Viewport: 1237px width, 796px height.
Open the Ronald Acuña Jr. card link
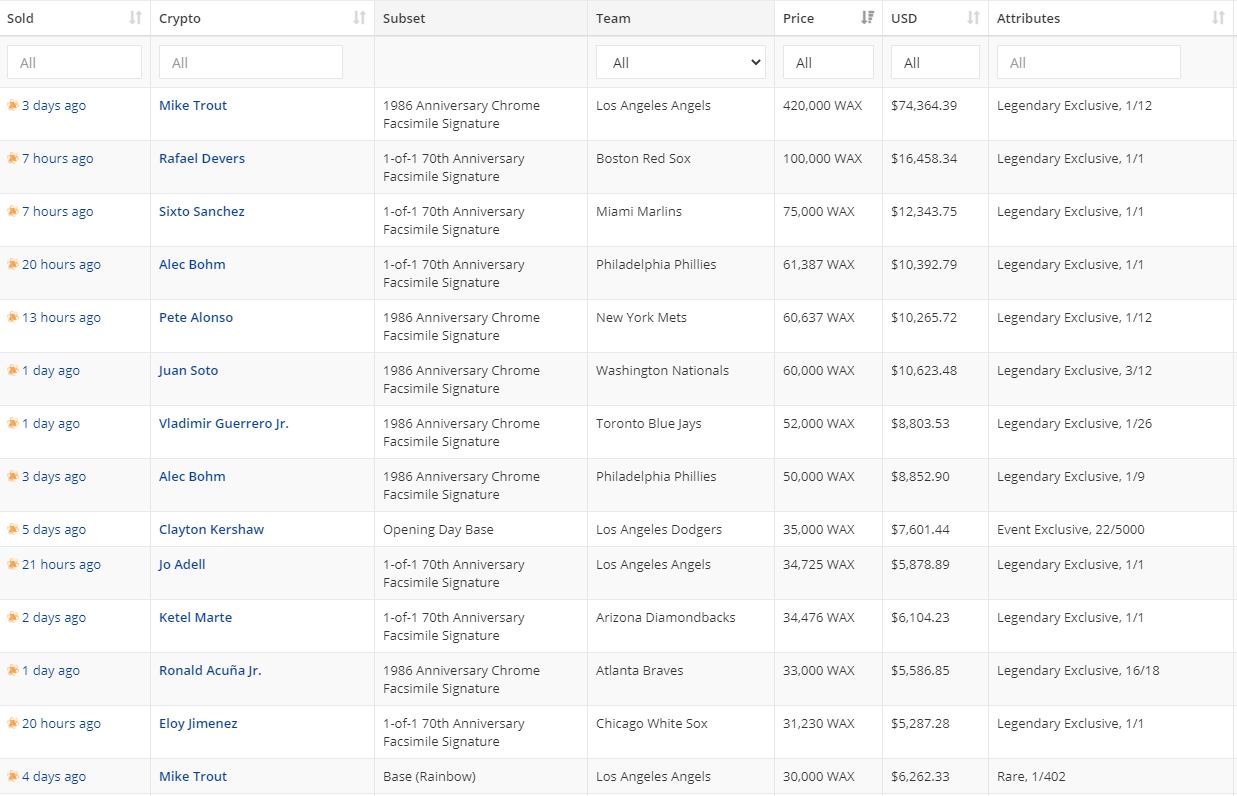[x=210, y=670]
